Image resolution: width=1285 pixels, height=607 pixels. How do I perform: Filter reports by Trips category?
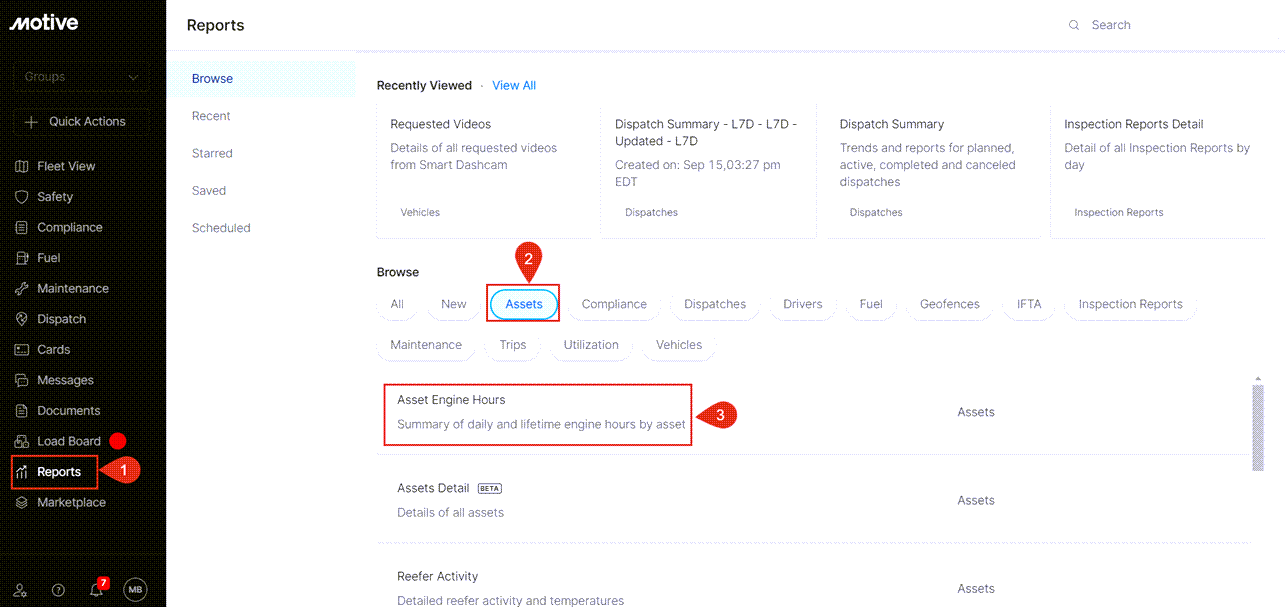click(x=513, y=345)
